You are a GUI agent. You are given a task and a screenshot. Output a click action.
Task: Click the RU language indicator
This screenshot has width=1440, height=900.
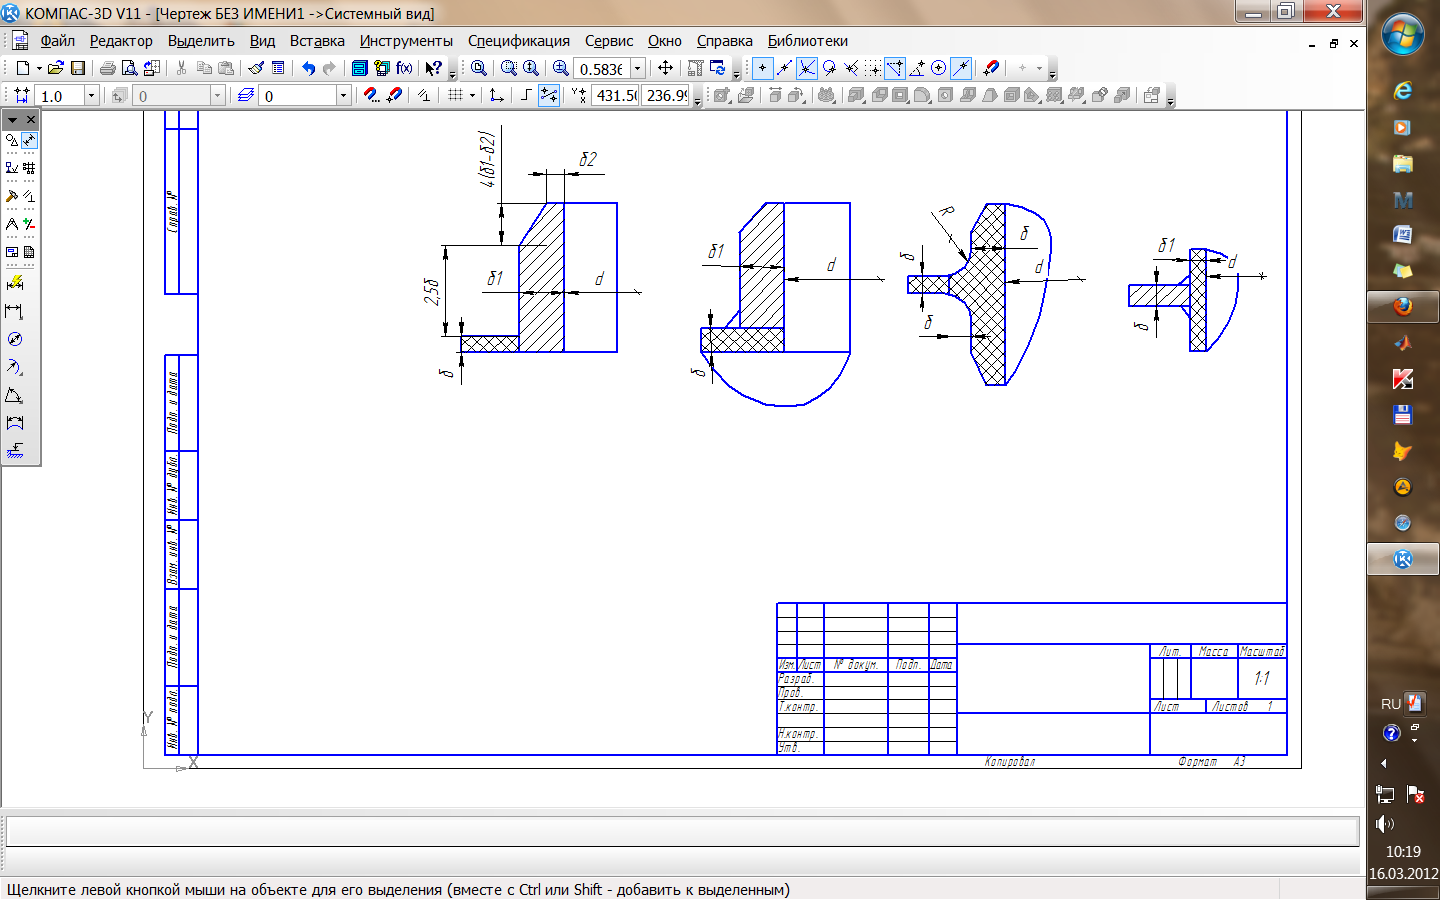click(1390, 704)
